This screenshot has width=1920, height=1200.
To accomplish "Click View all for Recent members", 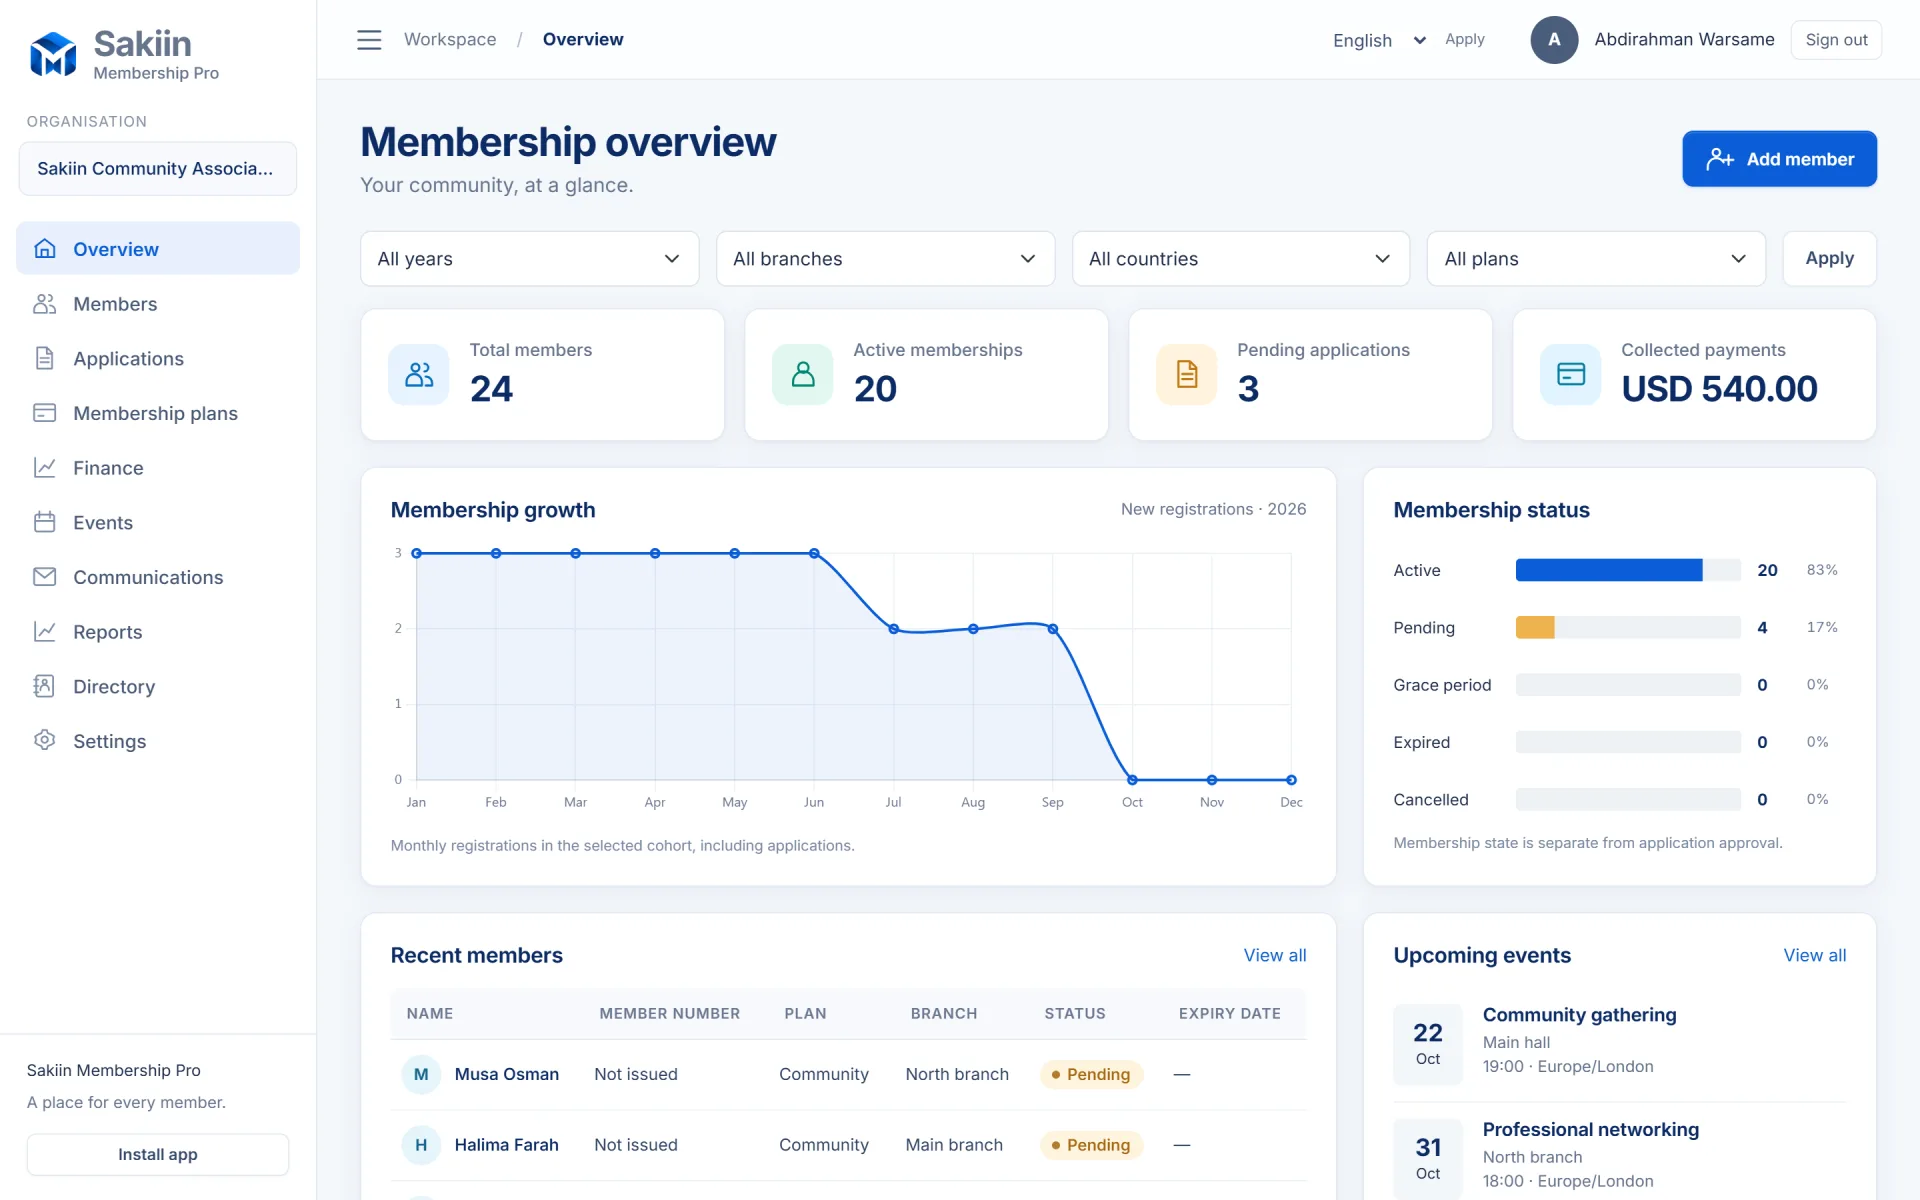I will pos(1275,955).
